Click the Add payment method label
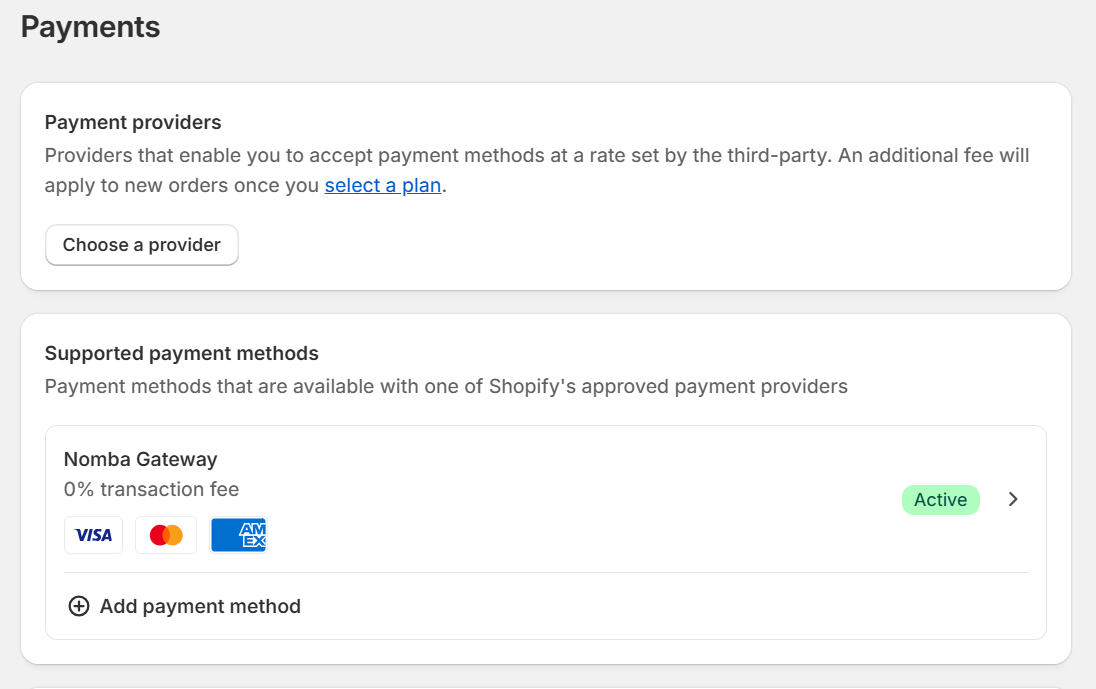Viewport: 1096px width, 689px height. click(x=200, y=606)
